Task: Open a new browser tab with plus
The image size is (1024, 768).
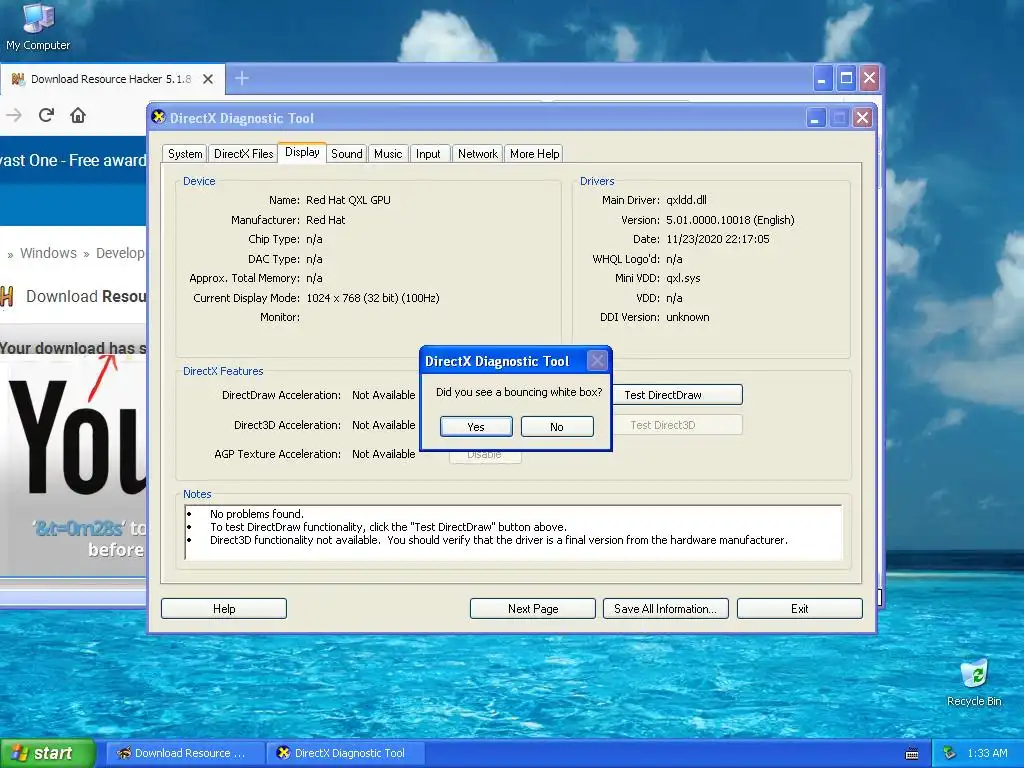Action: [x=242, y=78]
